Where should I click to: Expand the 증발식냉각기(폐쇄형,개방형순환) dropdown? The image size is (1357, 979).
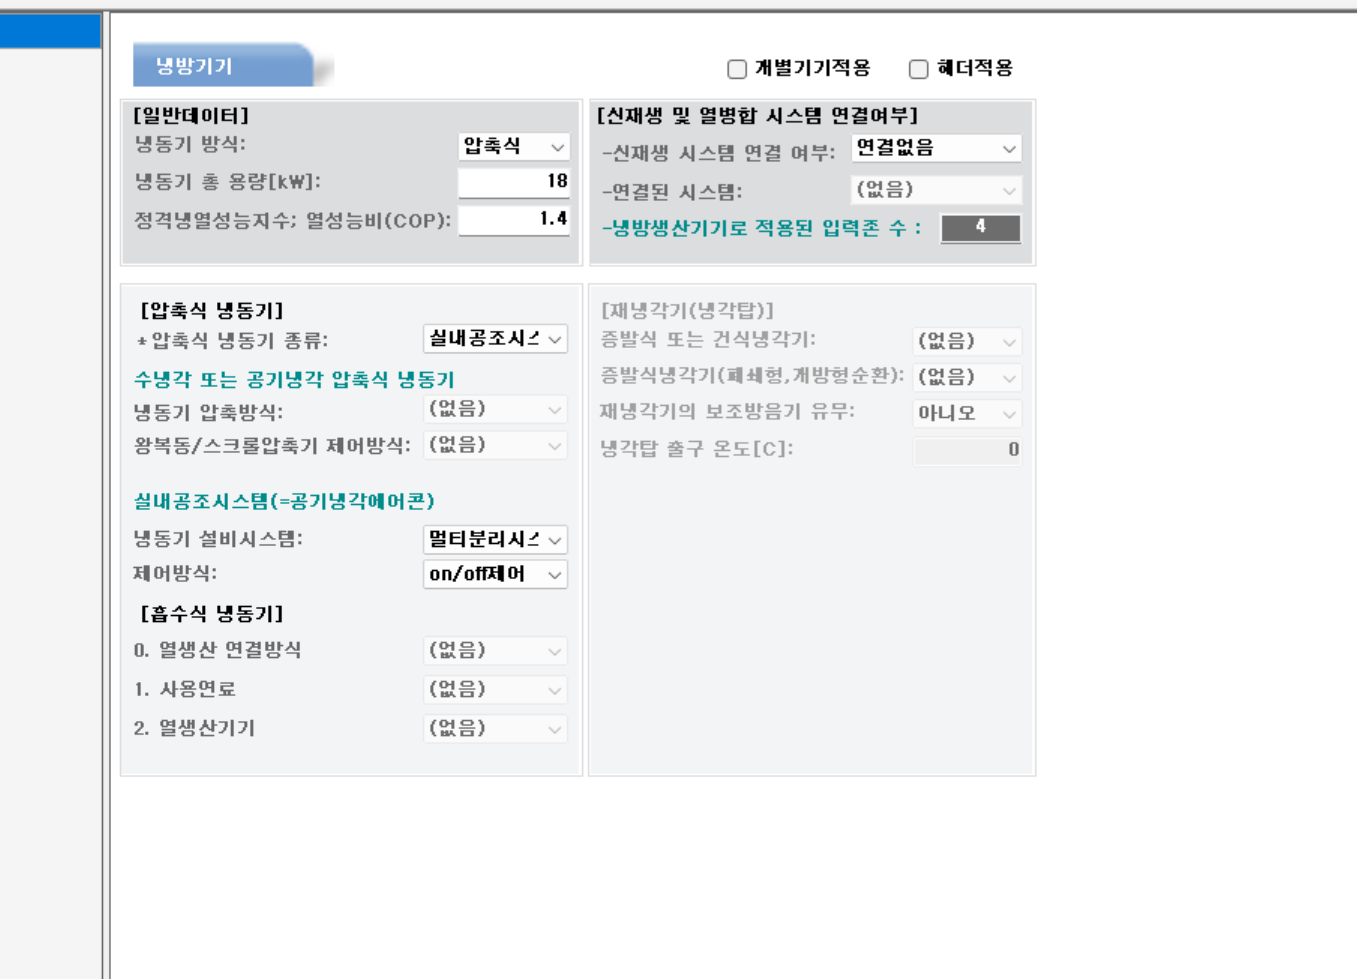(967, 378)
